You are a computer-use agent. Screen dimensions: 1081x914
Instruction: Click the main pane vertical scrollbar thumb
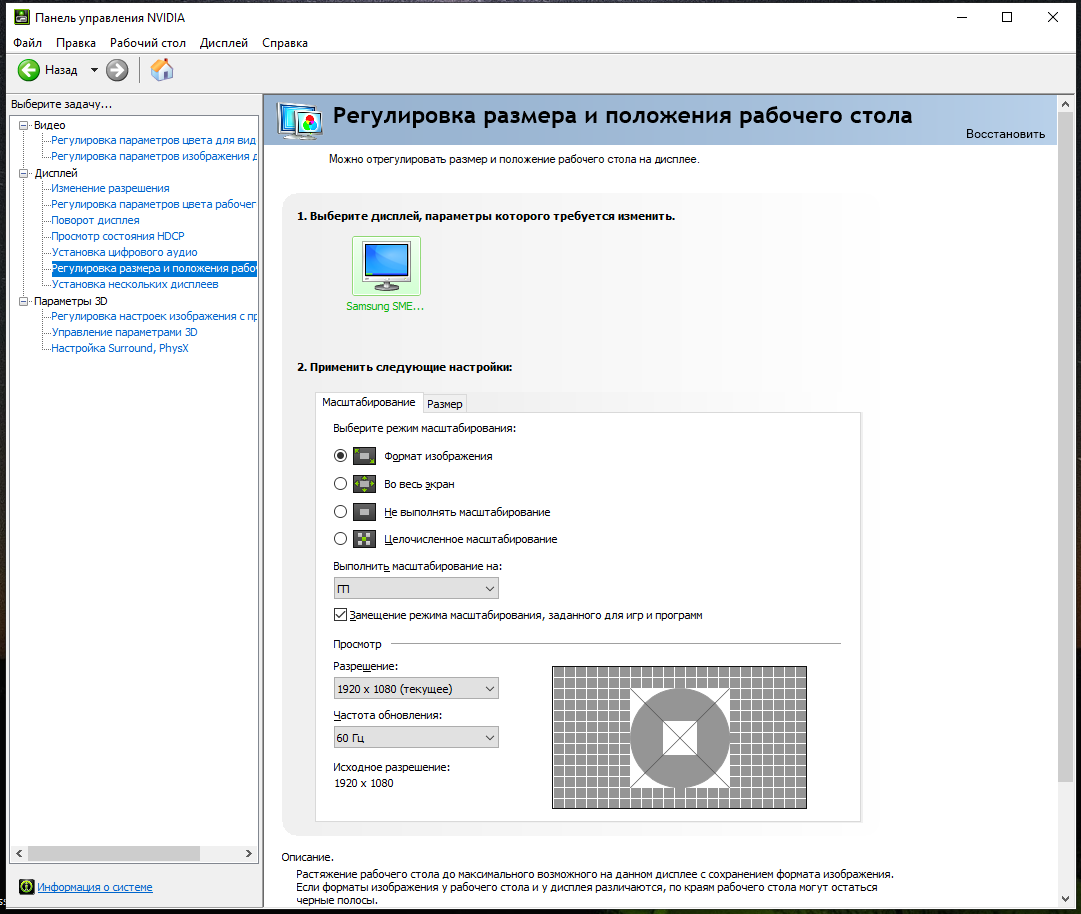[1065, 447]
